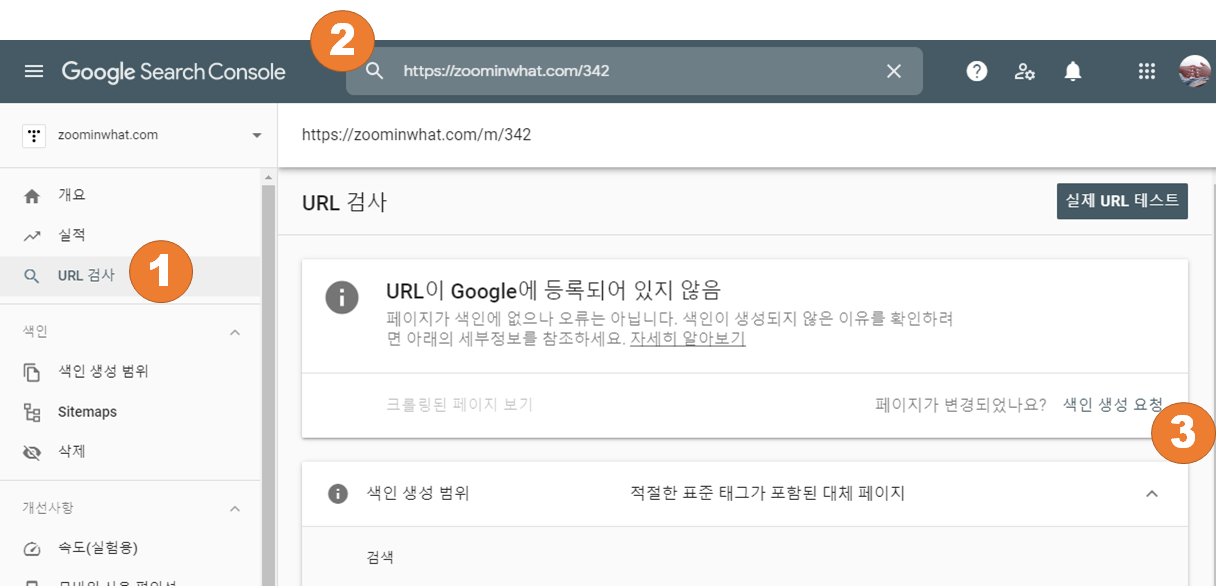This screenshot has height=586, width=1224.
Task: Click the Sitemaps tree icon
Action: click(x=32, y=412)
